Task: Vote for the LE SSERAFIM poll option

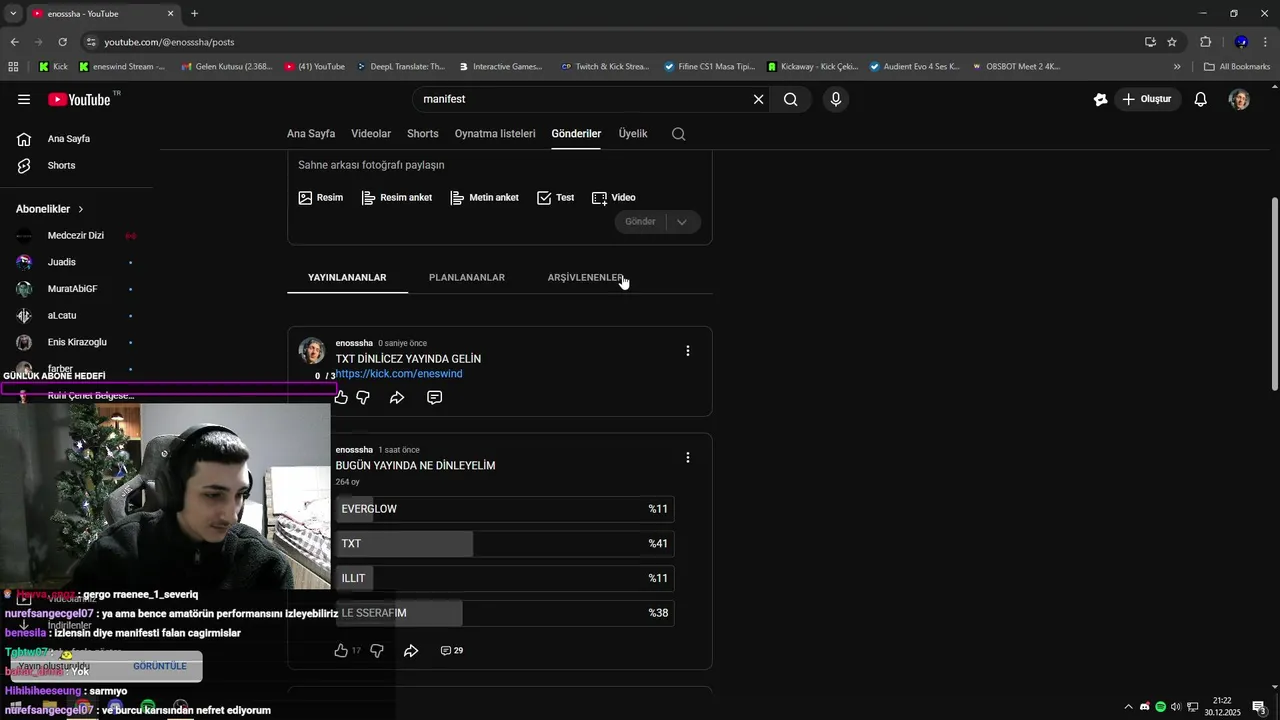Action: 504,613
